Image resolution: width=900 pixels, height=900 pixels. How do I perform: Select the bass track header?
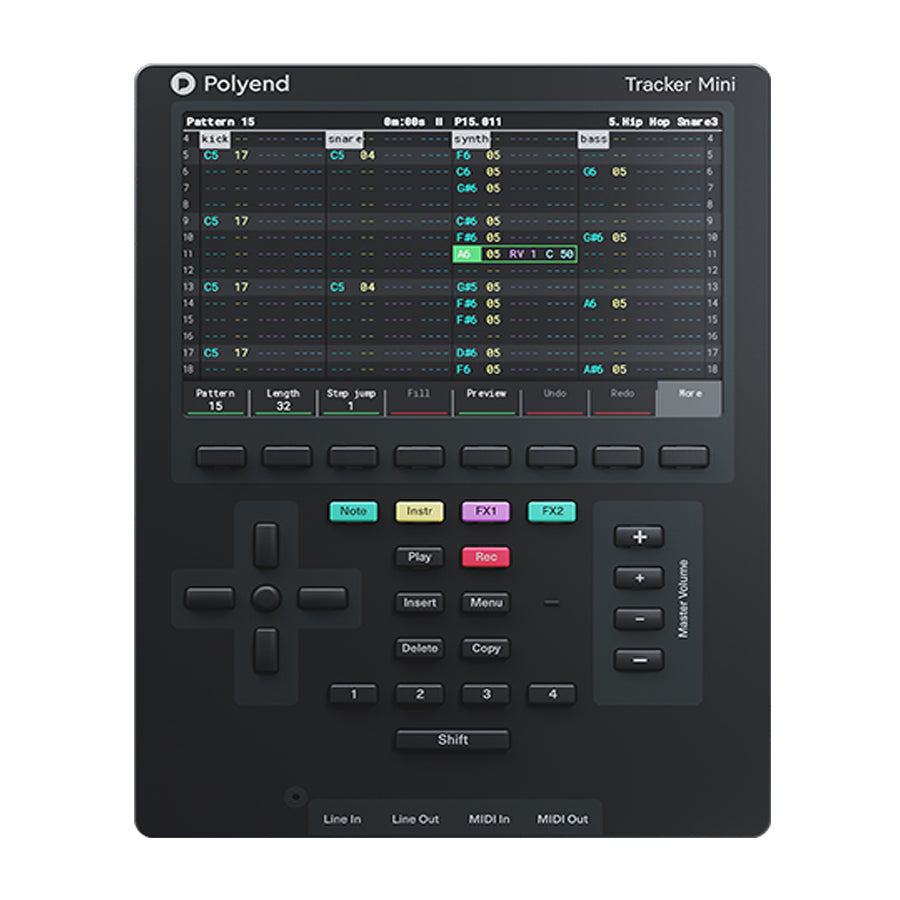pos(593,139)
